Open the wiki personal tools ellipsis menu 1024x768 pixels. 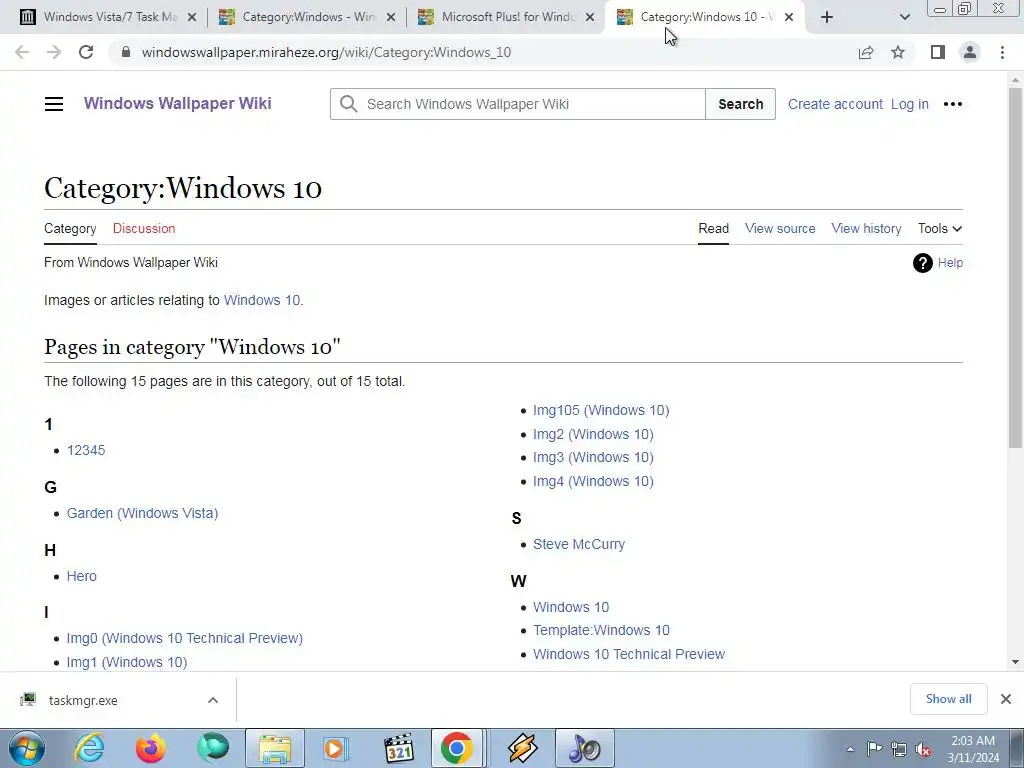[953, 104]
